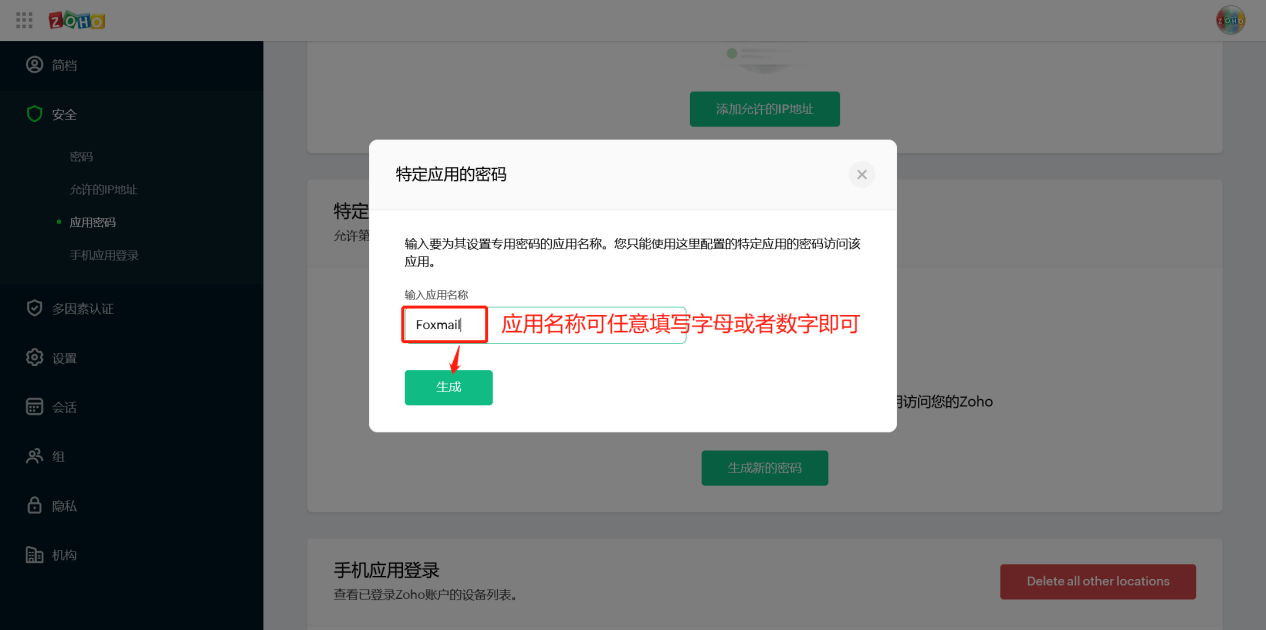Select 应用密码 submenu item
The width and height of the screenshot is (1266, 630).
(93, 222)
